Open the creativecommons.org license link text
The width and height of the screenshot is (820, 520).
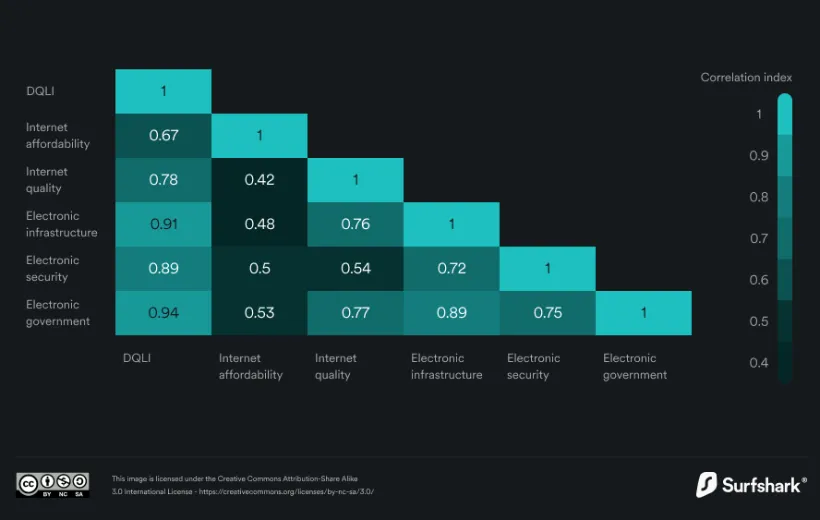tap(286, 492)
